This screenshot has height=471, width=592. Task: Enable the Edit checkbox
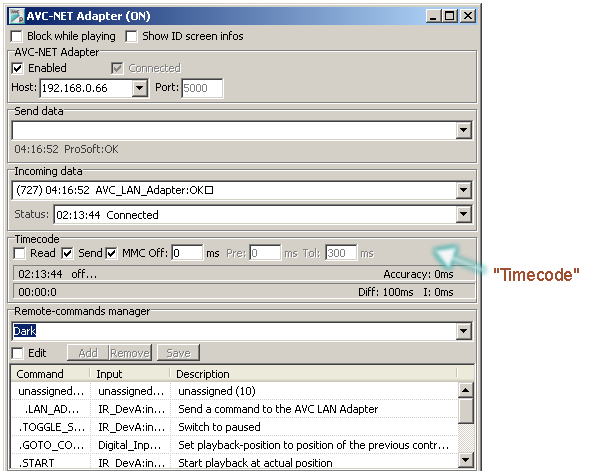click(17, 354)
